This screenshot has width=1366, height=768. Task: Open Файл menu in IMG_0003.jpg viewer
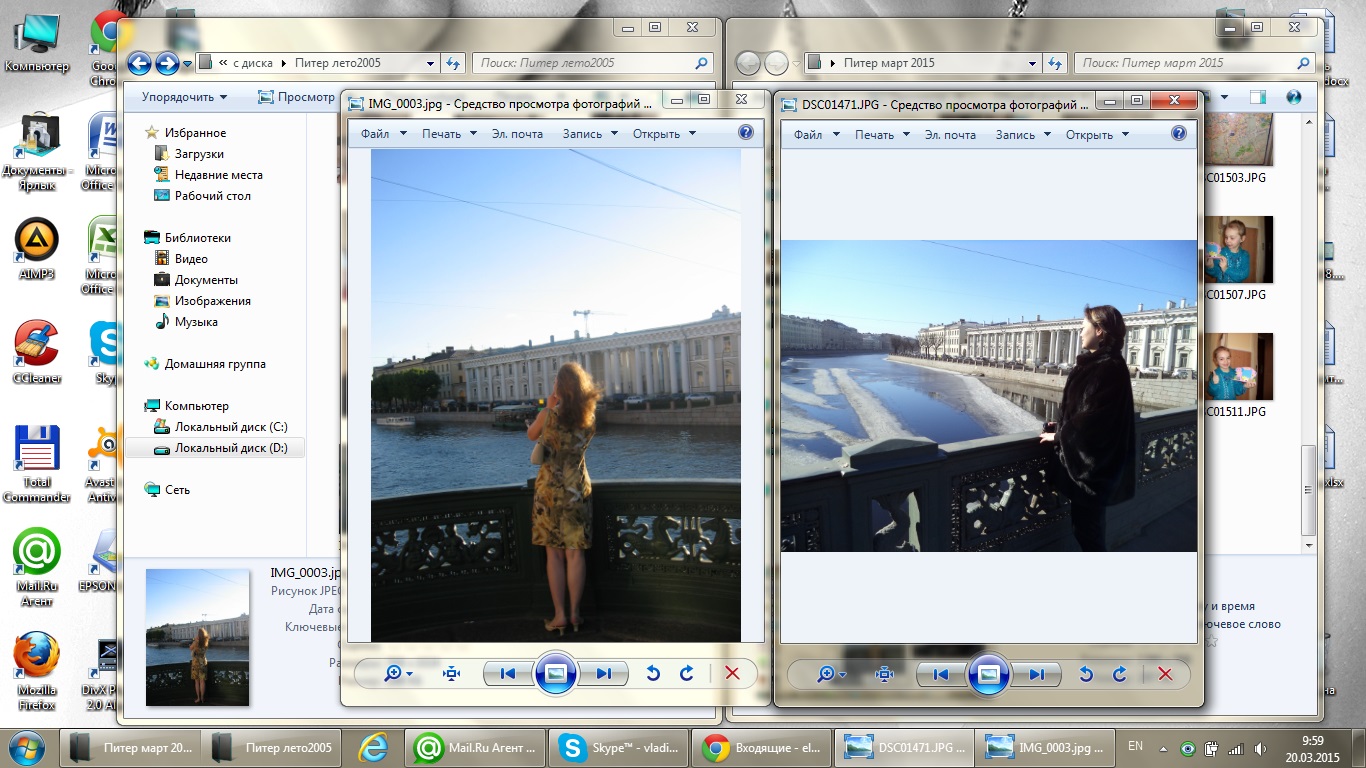click(384, 133)
